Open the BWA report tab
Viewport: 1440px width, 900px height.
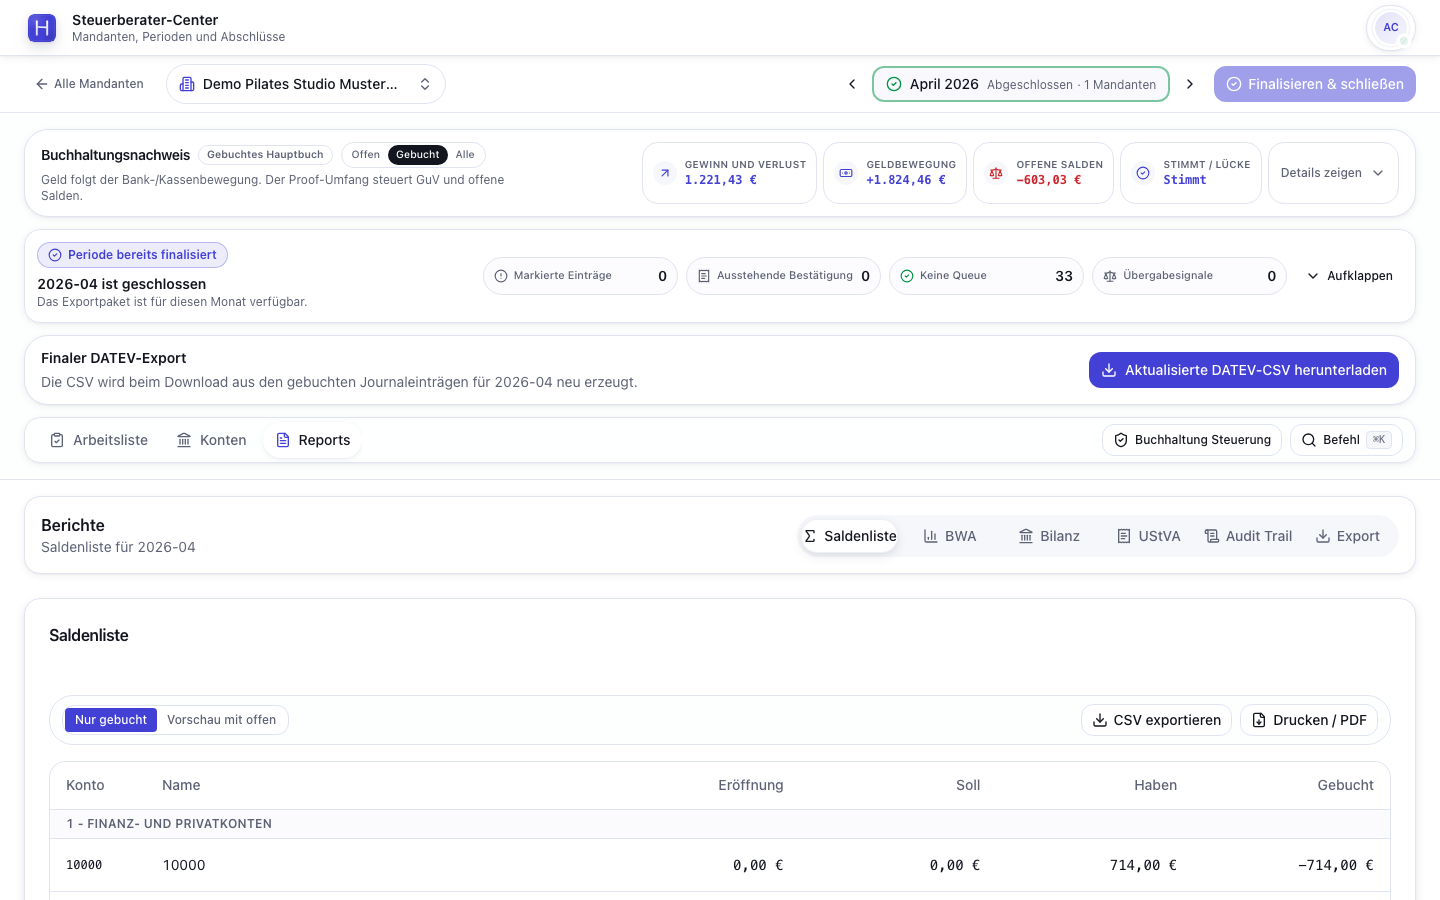[x=950, y=536]
